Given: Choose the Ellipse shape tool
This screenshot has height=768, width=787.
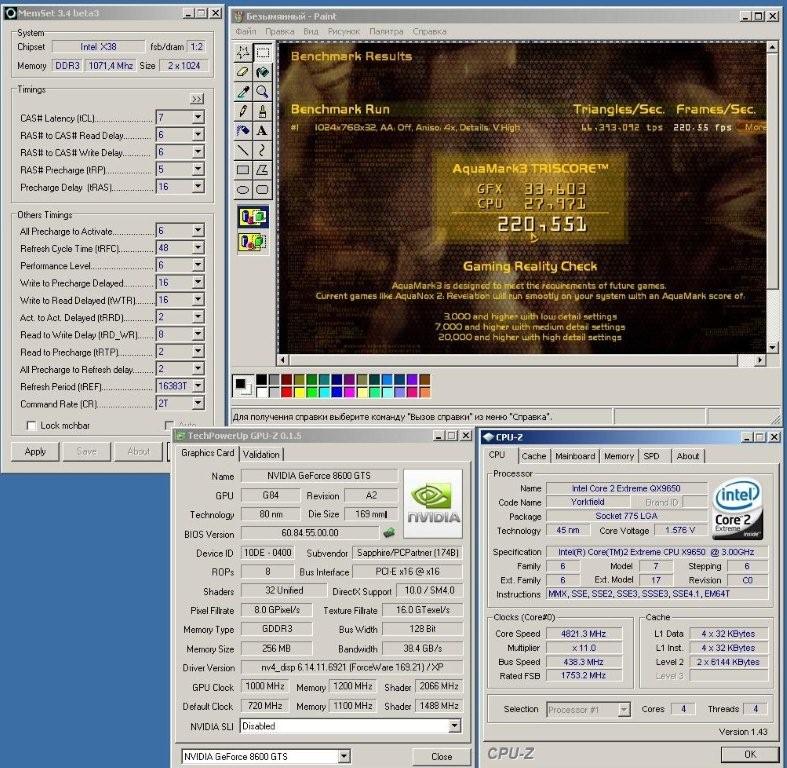Looking at the screenshot, I should point(243,189).
